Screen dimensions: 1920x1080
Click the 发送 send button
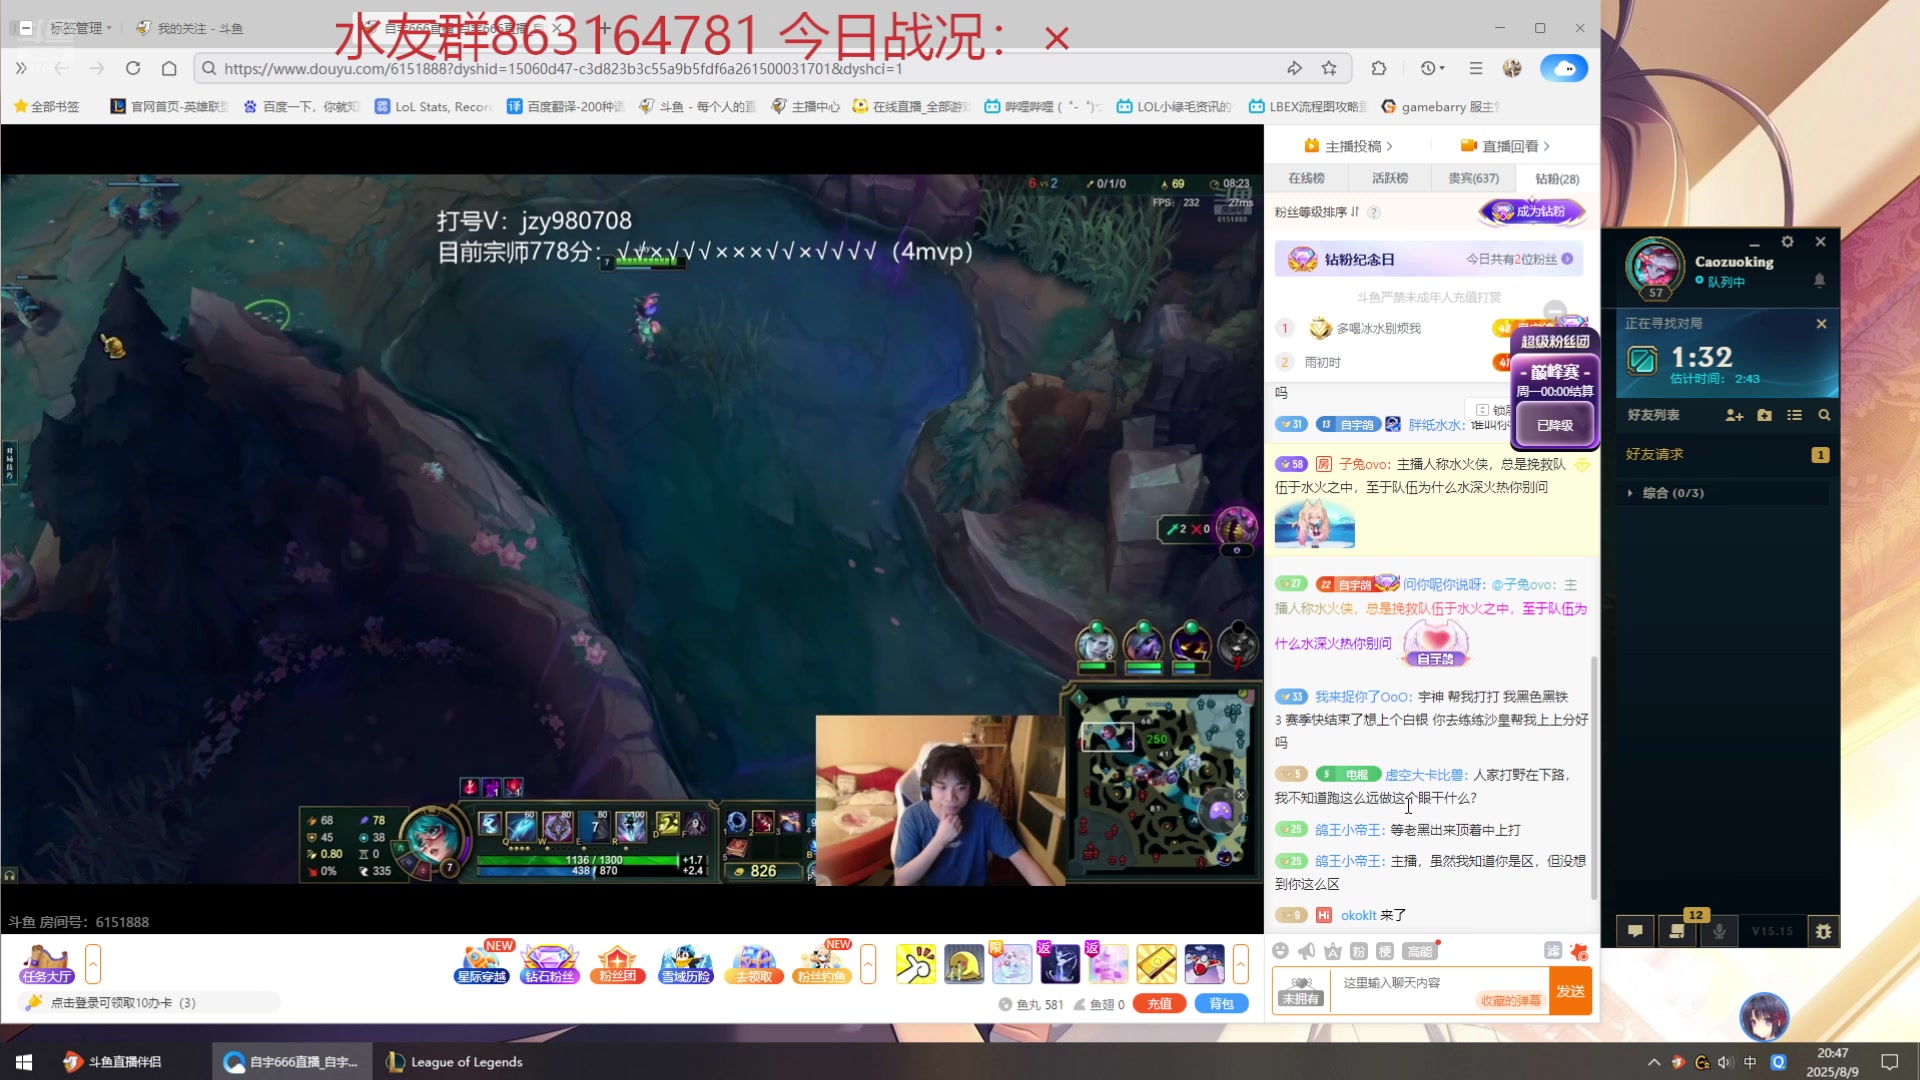pyautogui.click(x=1570, y=991)
